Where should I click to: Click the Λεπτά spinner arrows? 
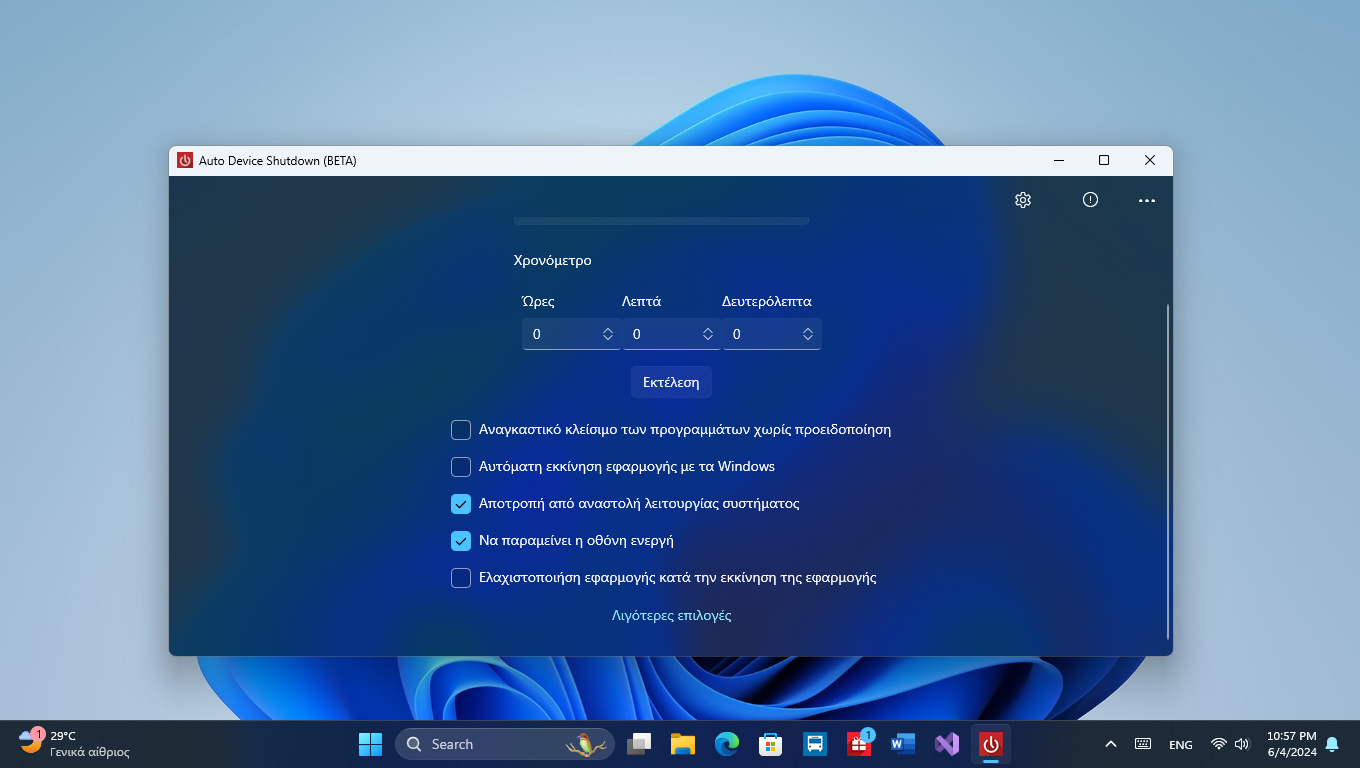pyautogui.click(x=708, y=334)
